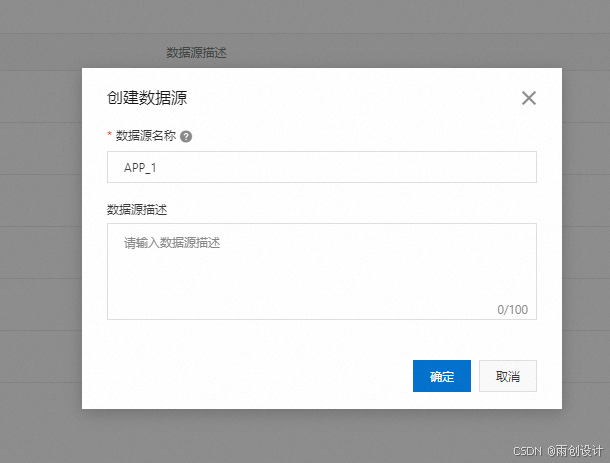Click the 数据源描述 column header behind the dialog
Image resolution: width=610 pixels, height=463 pixels.
(x=196, y=53)
